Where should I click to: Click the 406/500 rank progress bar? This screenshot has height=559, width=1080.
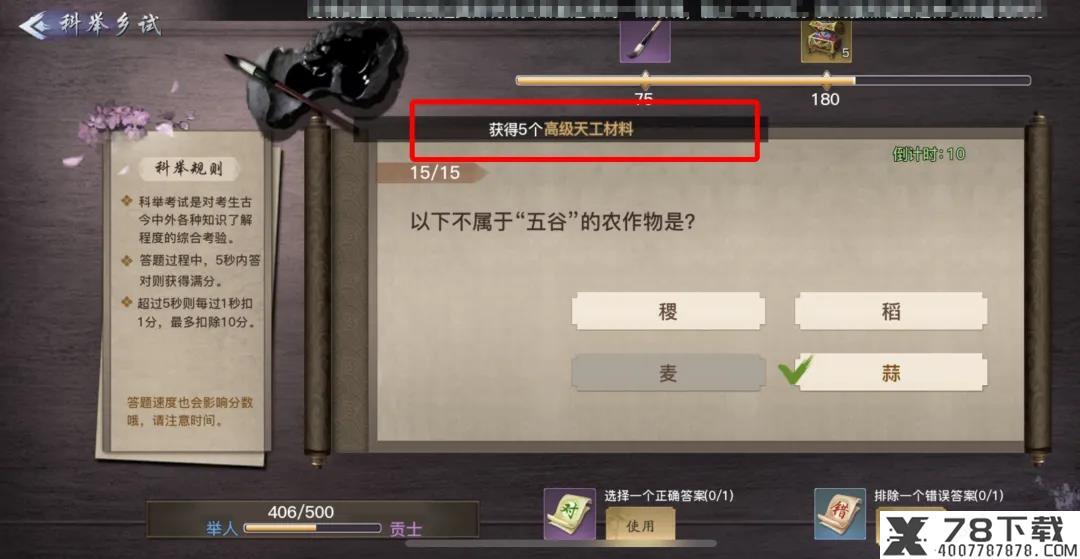tap(312, 528)
